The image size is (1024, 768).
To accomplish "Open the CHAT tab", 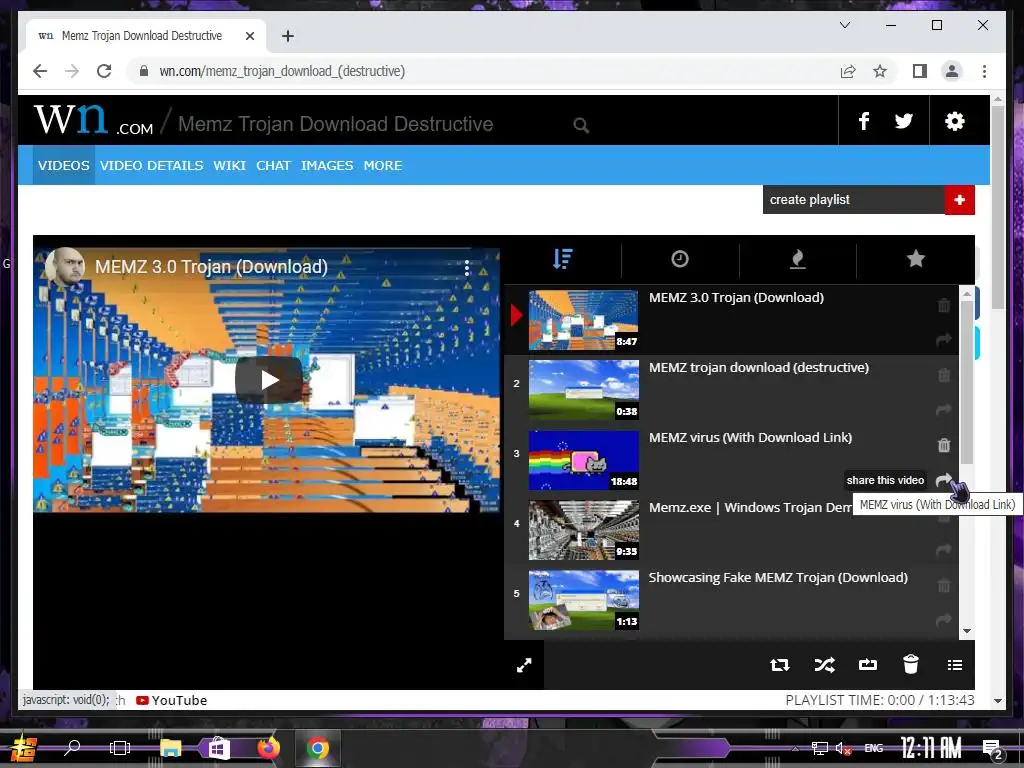I will coord(273,165).
